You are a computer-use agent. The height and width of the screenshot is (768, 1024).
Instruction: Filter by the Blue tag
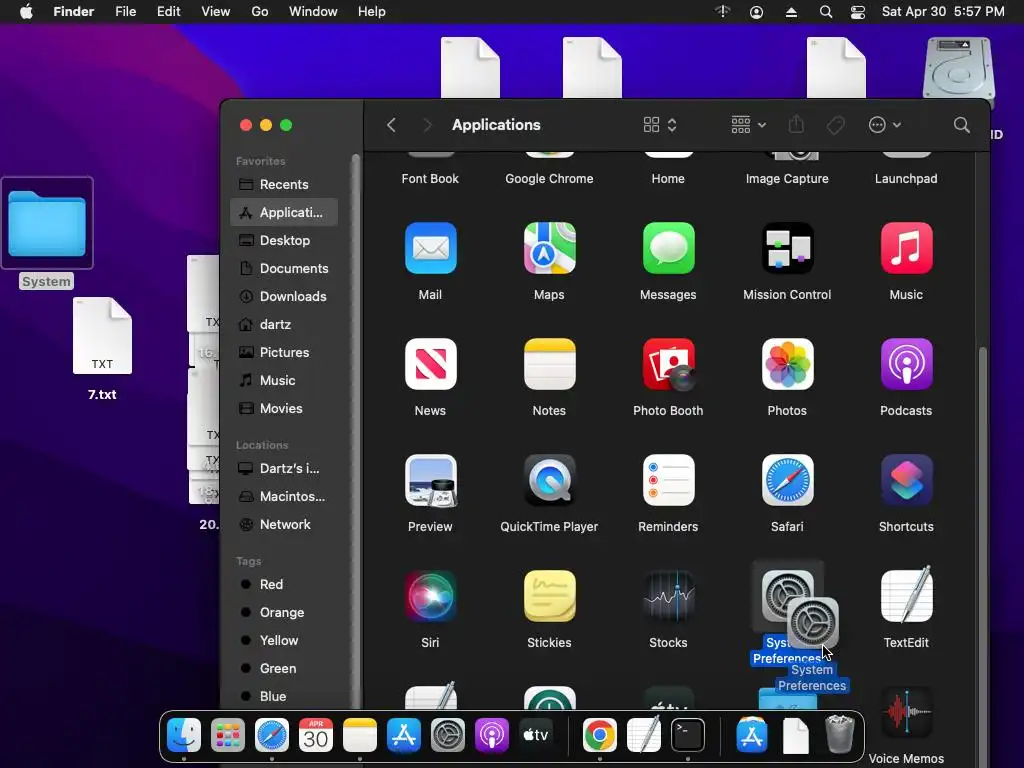click(284, 696)
